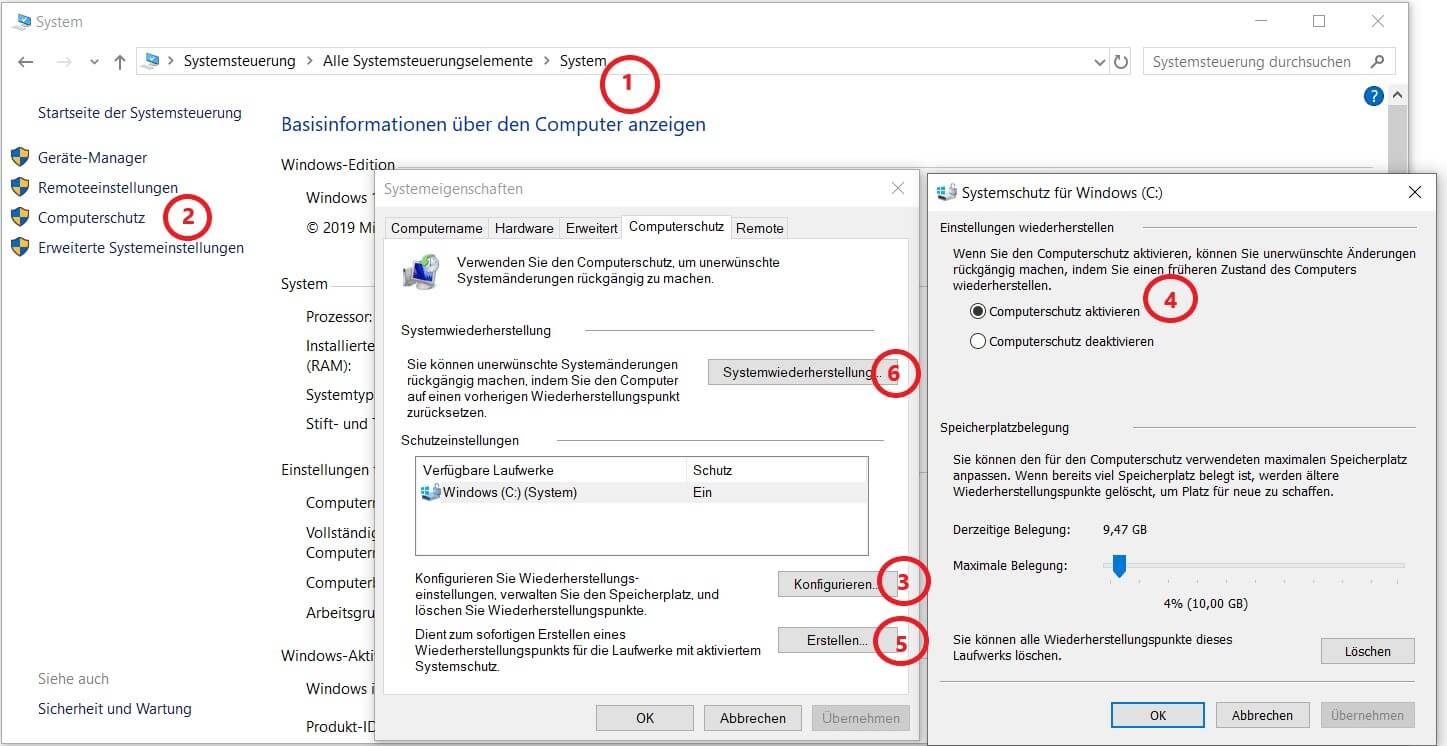This screenshot has height=746, width=1447.
Task: Expand the chevron before Systemsteuerung breadcrumb
Action: click(171, 61)
